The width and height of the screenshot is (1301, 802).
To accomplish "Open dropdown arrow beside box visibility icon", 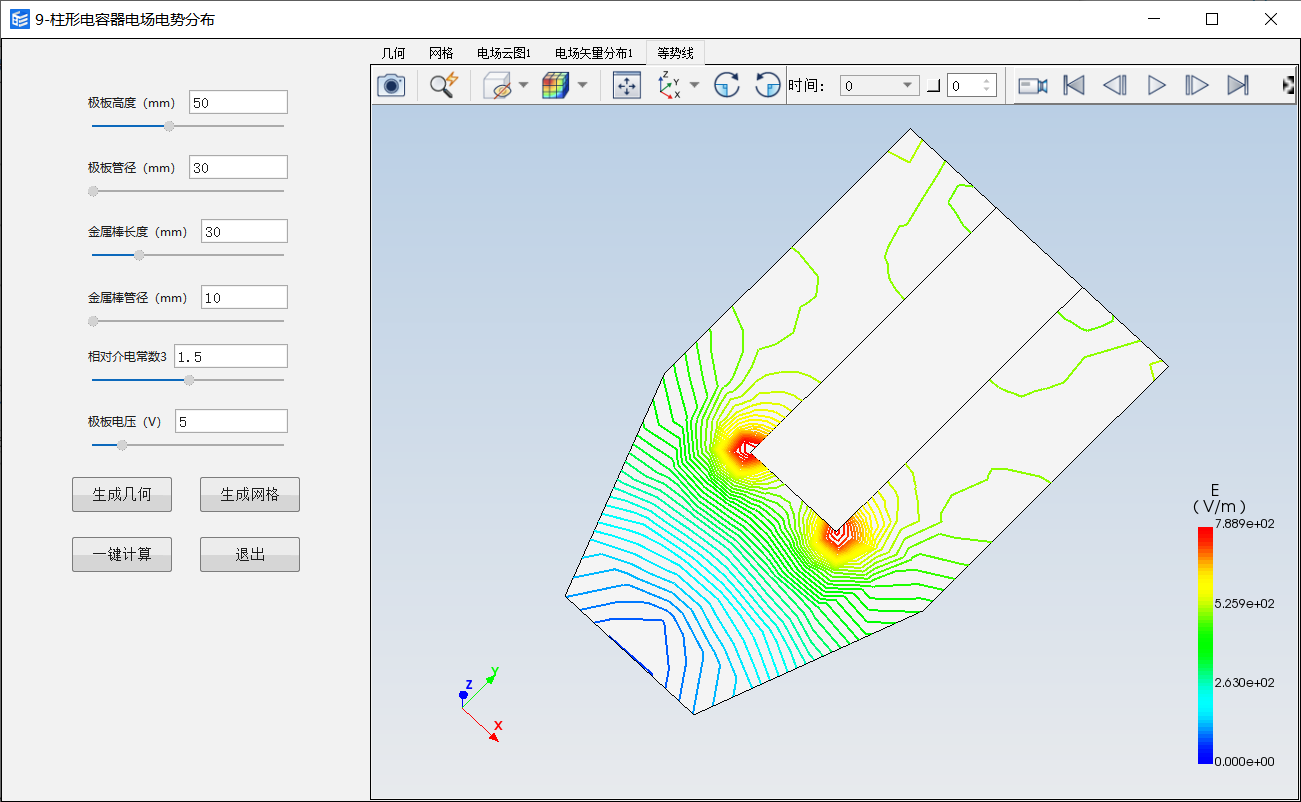I will click(x=523, y=85).
